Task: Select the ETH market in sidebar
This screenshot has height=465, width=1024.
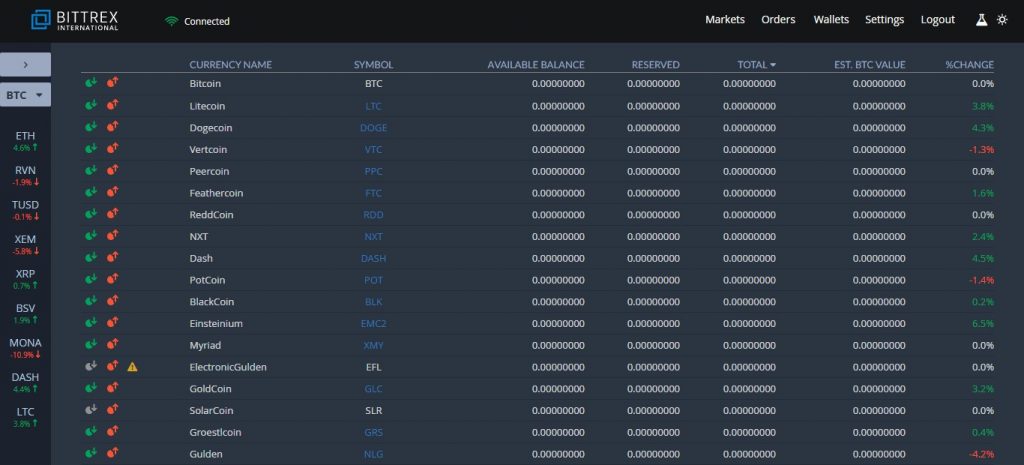Action: click(25, 141)
